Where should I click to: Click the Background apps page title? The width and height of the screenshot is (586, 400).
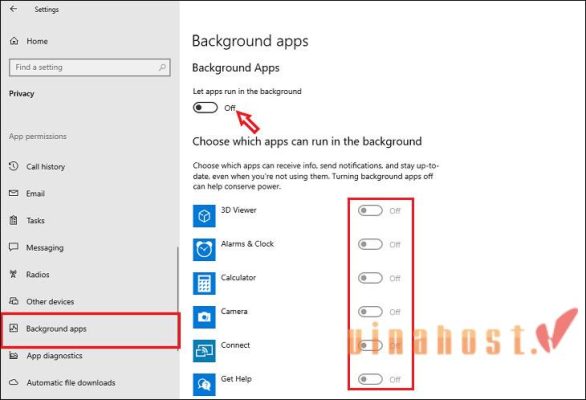tap(250, 41)
